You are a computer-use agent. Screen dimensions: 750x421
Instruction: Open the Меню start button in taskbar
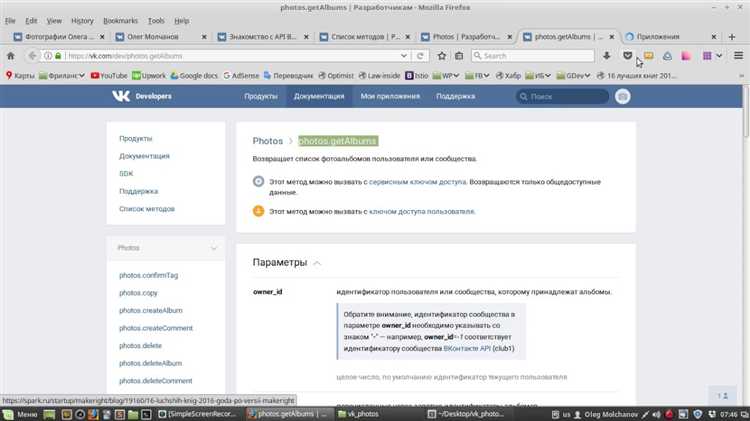click(20, 414)
